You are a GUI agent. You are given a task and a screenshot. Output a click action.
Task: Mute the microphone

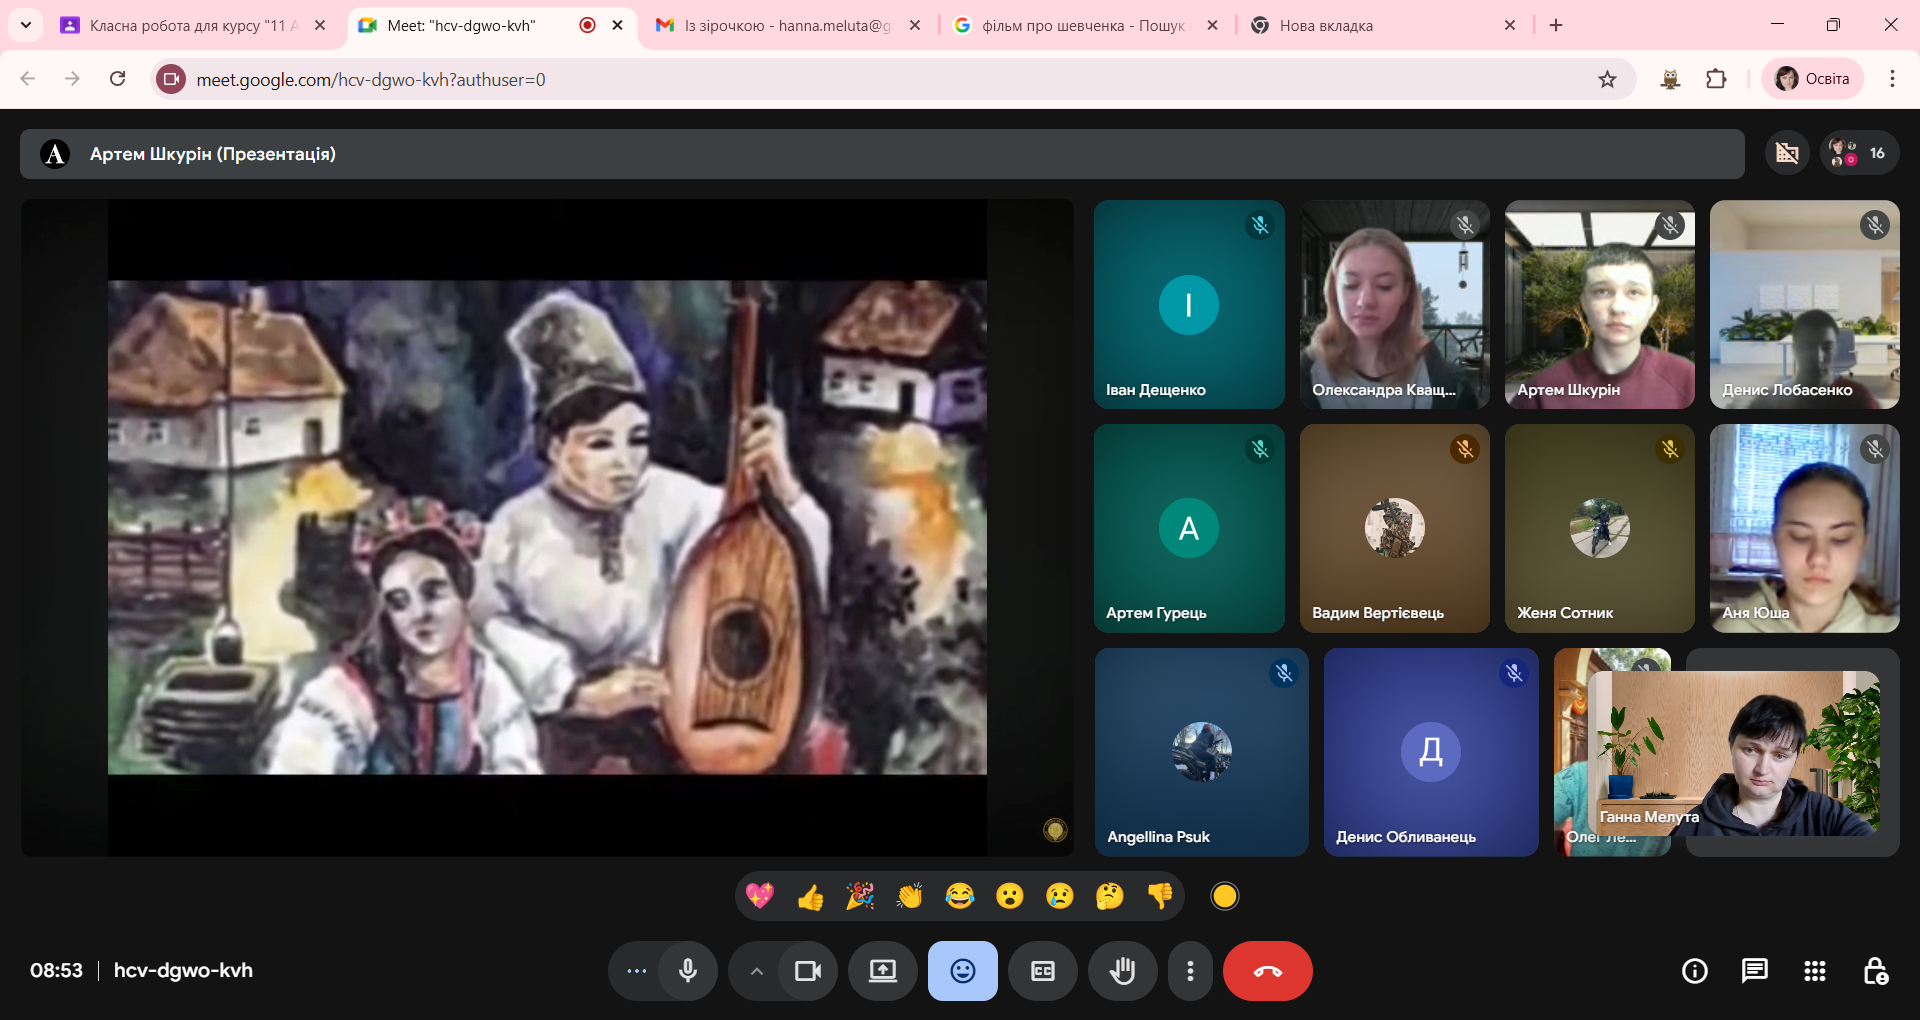pyautogui.click(x=688, y=971)
